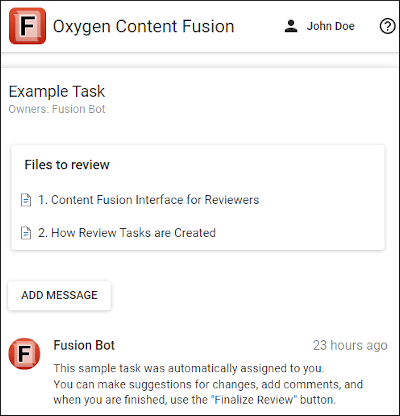Click the Files to review heading
Viewport: 400px width, 416px height.
[67, 165]
